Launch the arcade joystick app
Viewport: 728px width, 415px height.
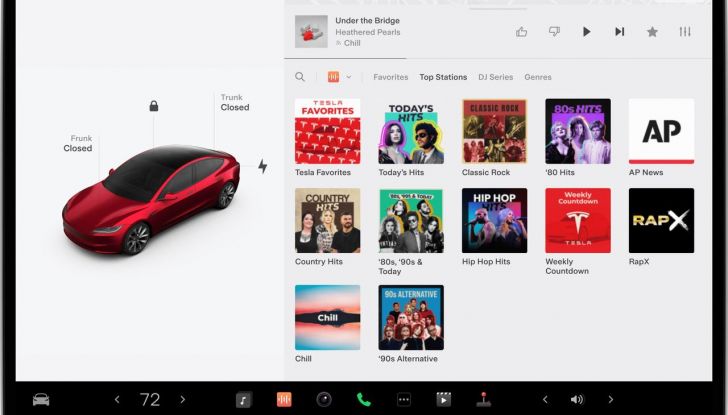[x=484, y=399]
